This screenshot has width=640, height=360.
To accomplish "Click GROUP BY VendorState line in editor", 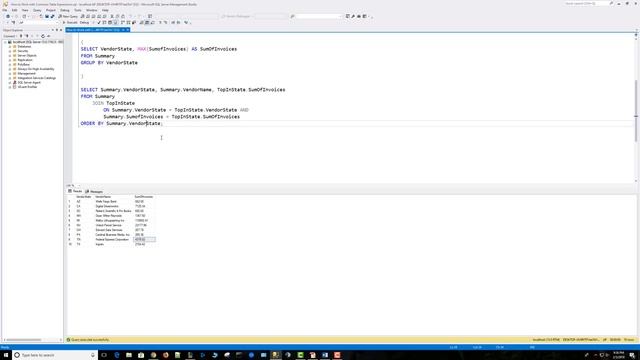I will tap(109, 63).
